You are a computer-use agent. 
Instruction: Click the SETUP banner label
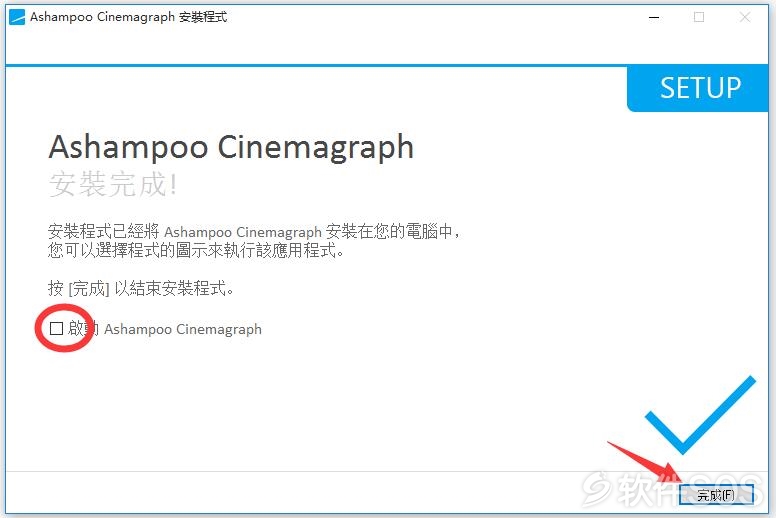[700, 88]
